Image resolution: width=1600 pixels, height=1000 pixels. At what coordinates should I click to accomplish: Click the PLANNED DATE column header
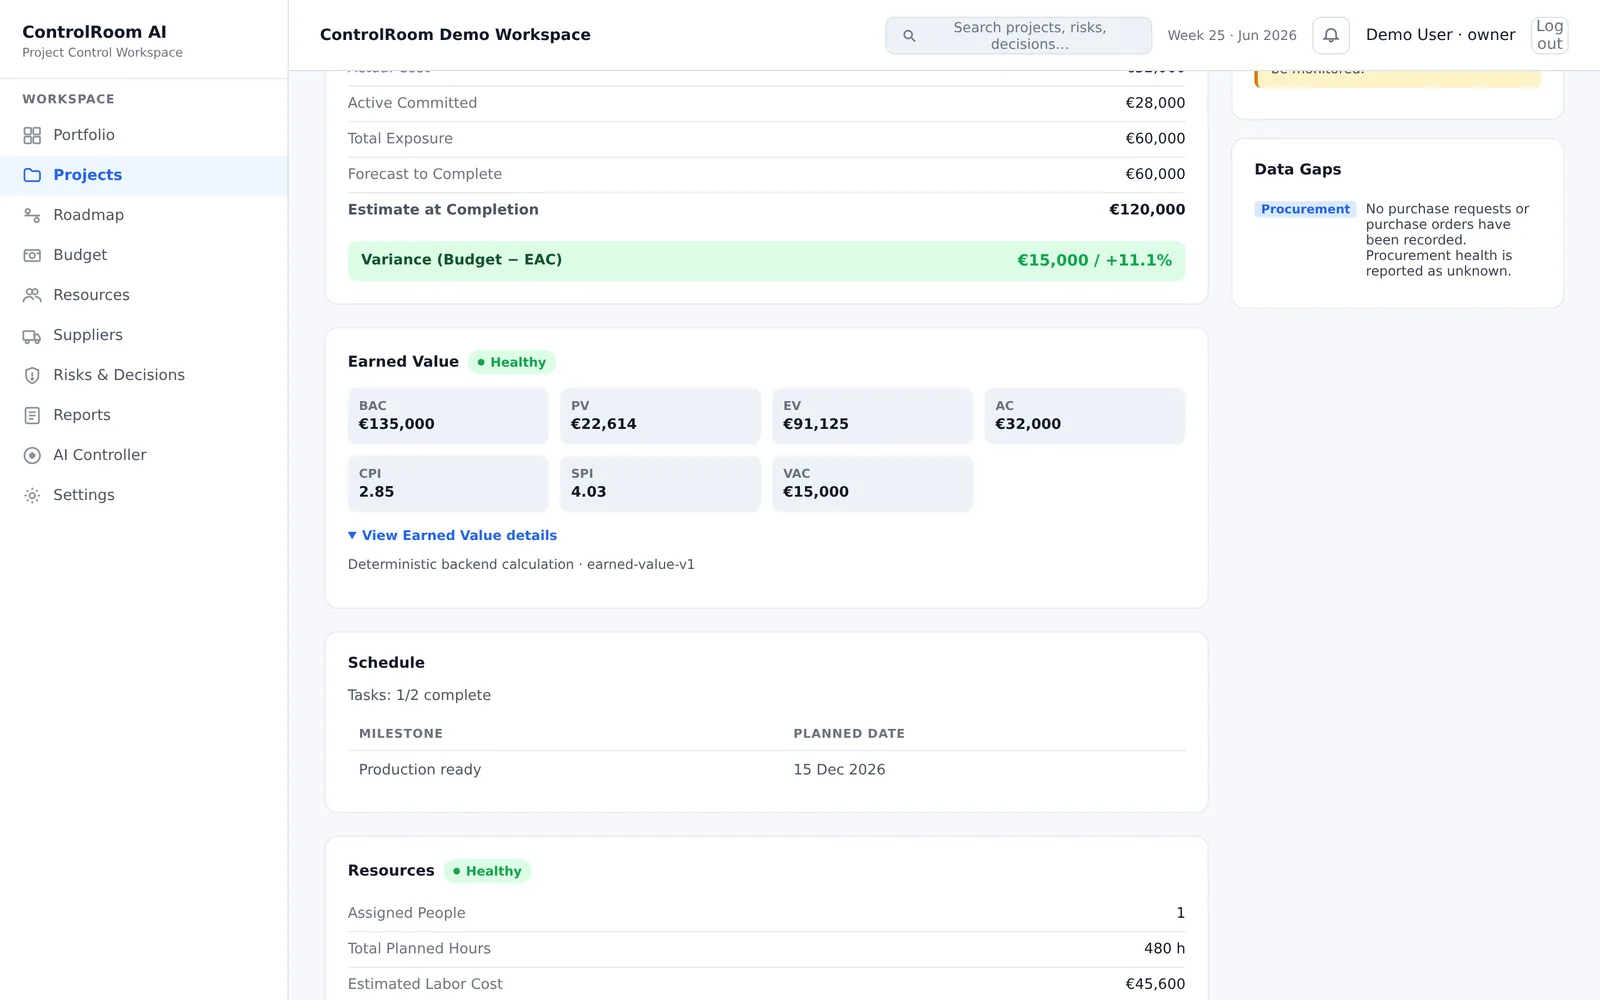click(849, 734)
